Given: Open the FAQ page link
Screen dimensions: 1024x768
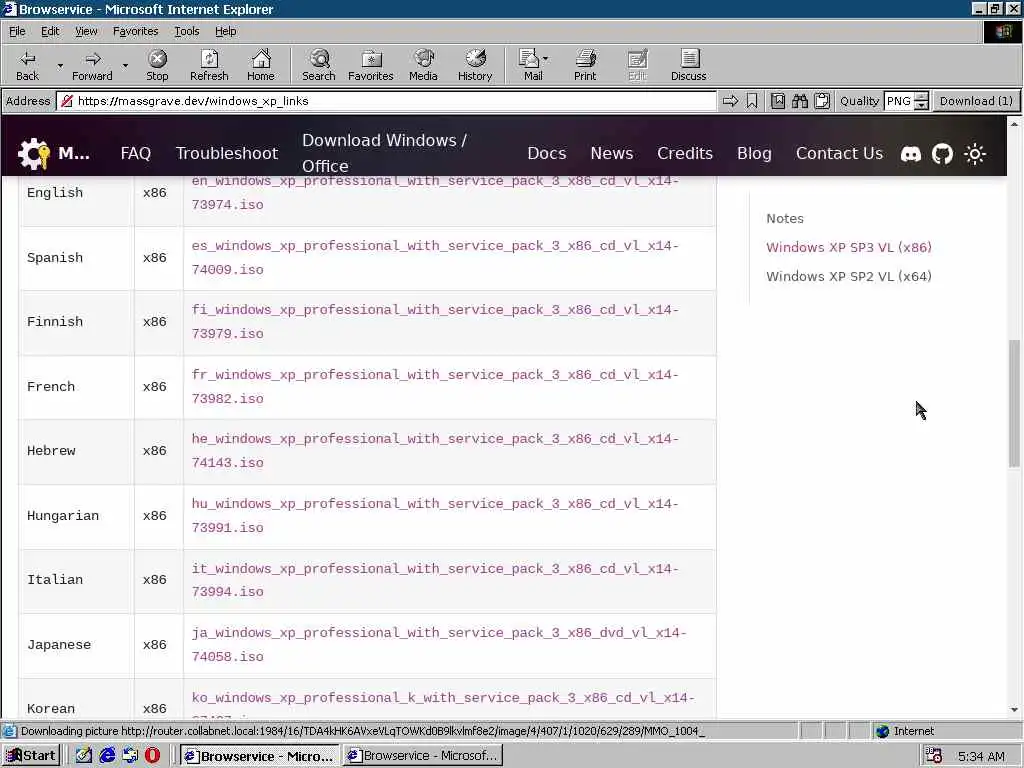Looking at the screenshot, I should tap(135, 153).
